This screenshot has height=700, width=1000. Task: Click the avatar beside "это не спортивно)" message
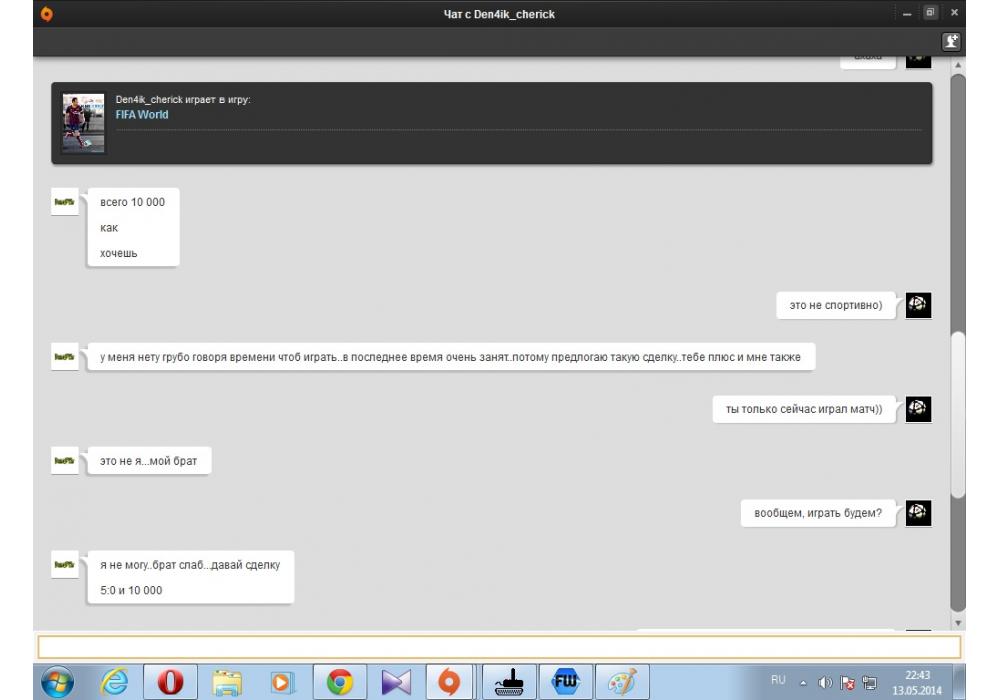918,305
